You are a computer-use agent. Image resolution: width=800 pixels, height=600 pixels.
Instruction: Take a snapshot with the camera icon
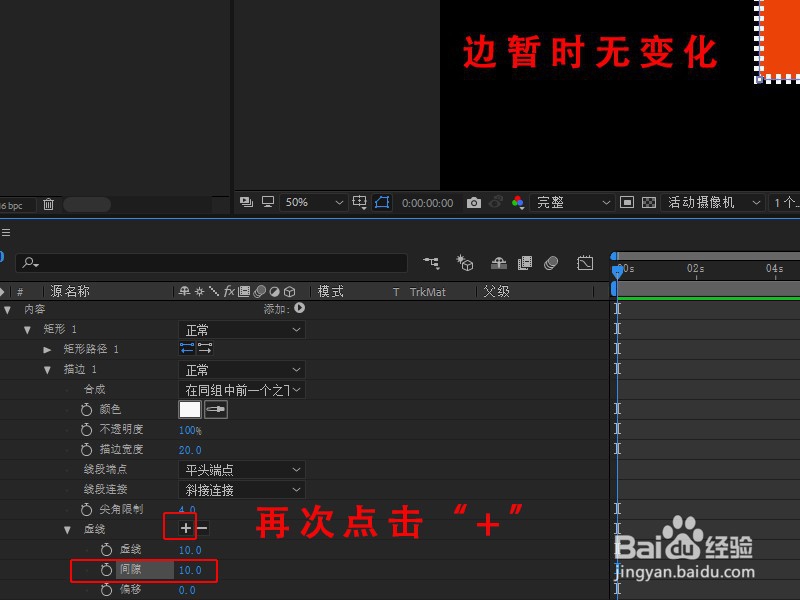tap(477, 202)
